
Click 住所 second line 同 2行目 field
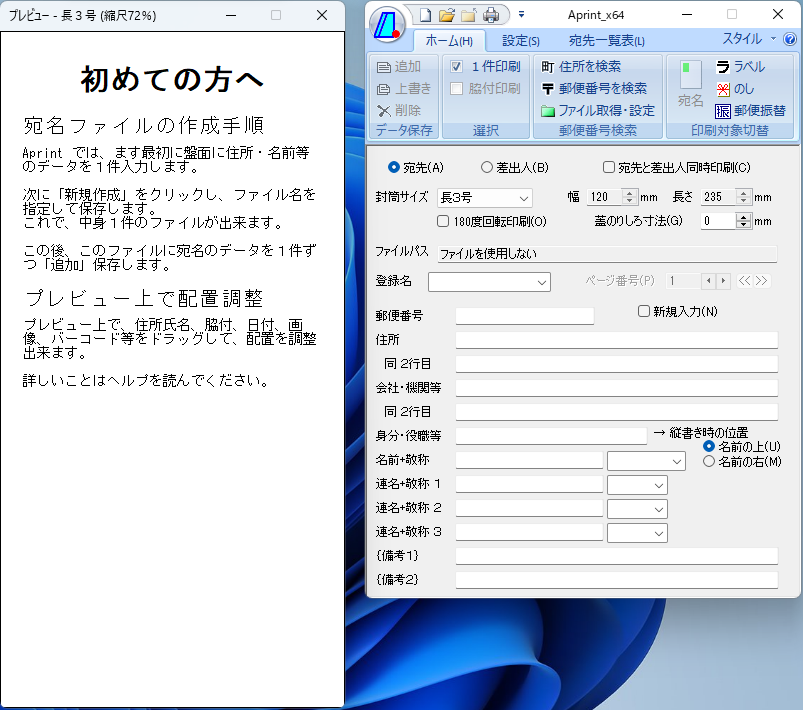617,364
